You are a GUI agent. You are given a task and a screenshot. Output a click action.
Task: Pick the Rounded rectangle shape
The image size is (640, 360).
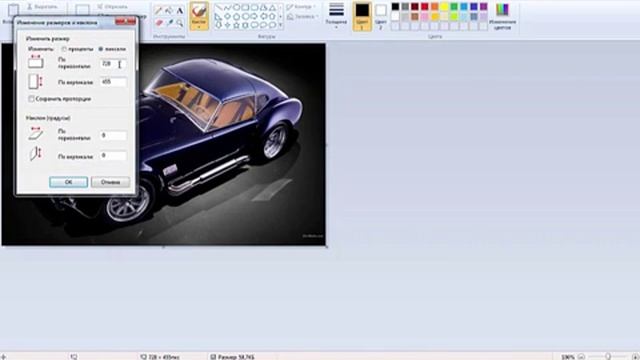tap(254, 7)
